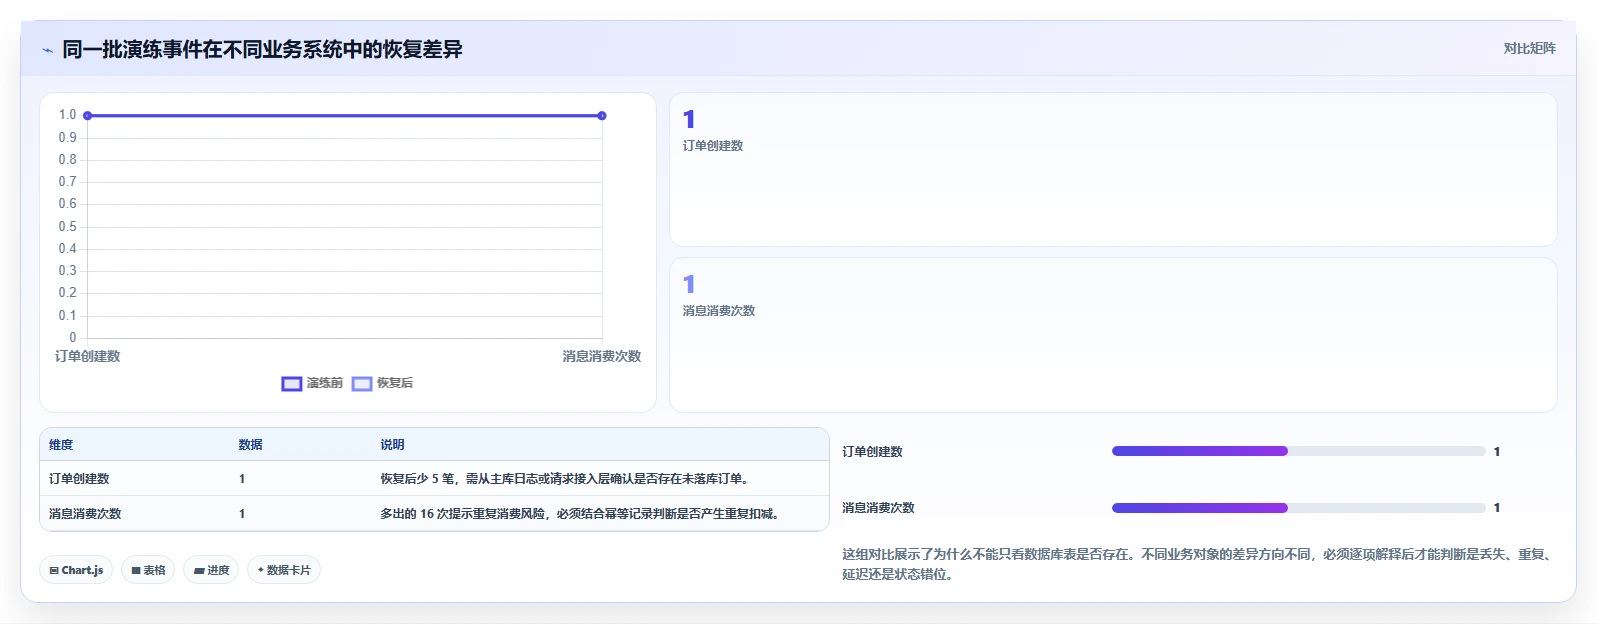
Task: Click the 对比矩阵 label in the header
Action: (x=1529, y=48)
